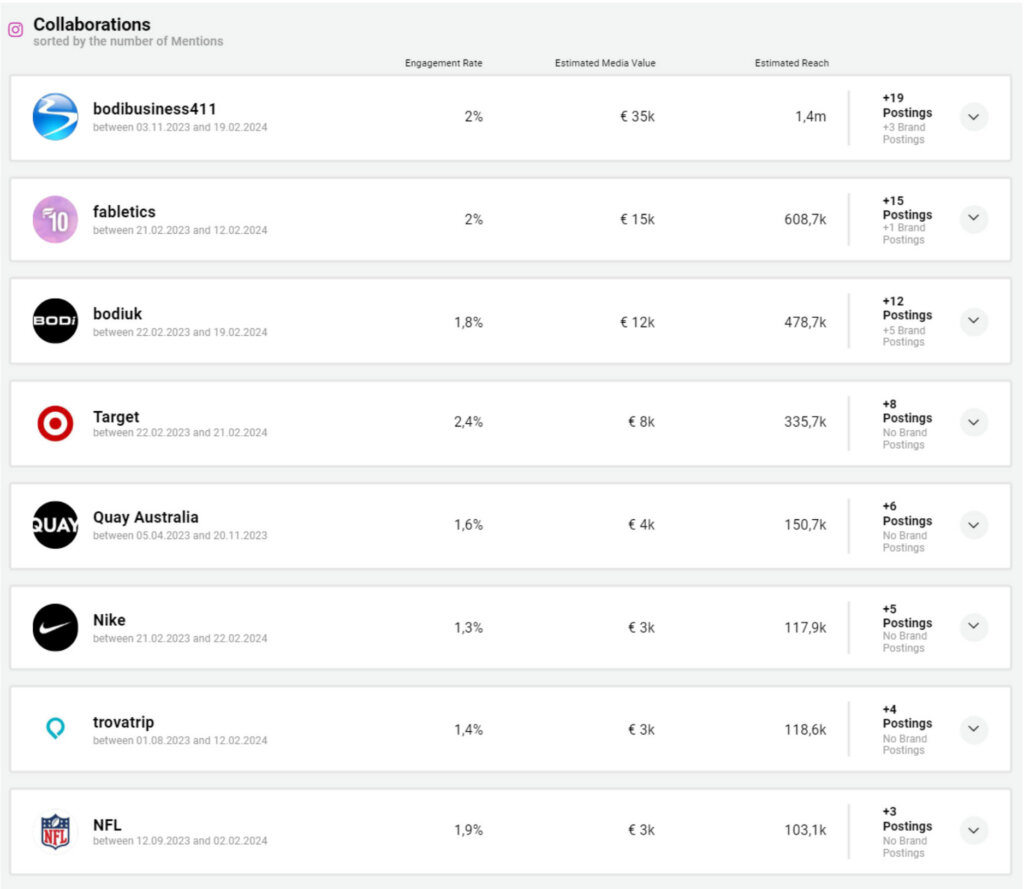The height and width of the screenshot is (889, 1024).
Task: Open the Quay Australia name link
Action: pos(146,517)
